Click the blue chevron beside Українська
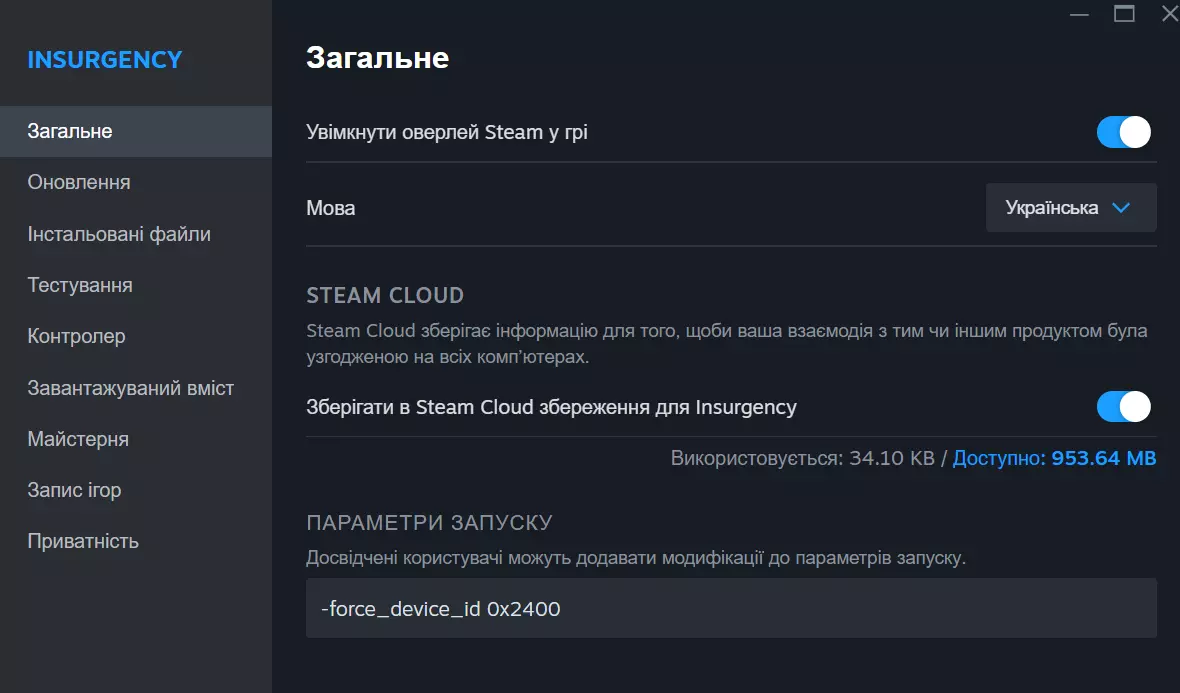 point(1121,208)
